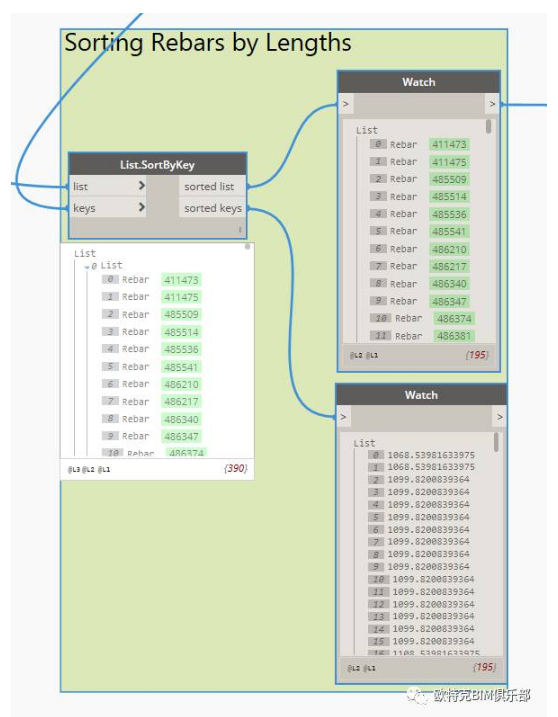Click the 'list' input port chevron
This screenshot has height=717, width=558.
[141, 185]
